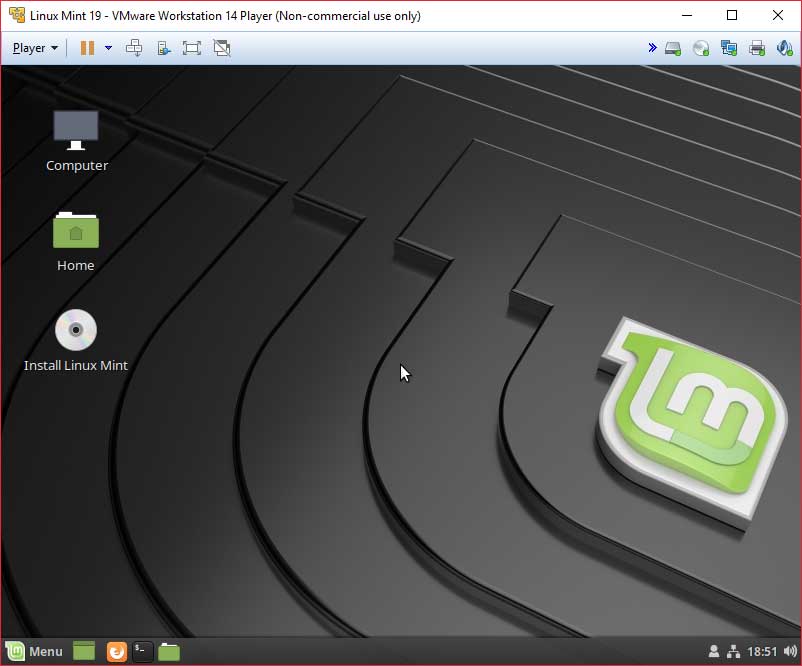
Task: Open the clock showing 18:51
Action: (762, 651)
